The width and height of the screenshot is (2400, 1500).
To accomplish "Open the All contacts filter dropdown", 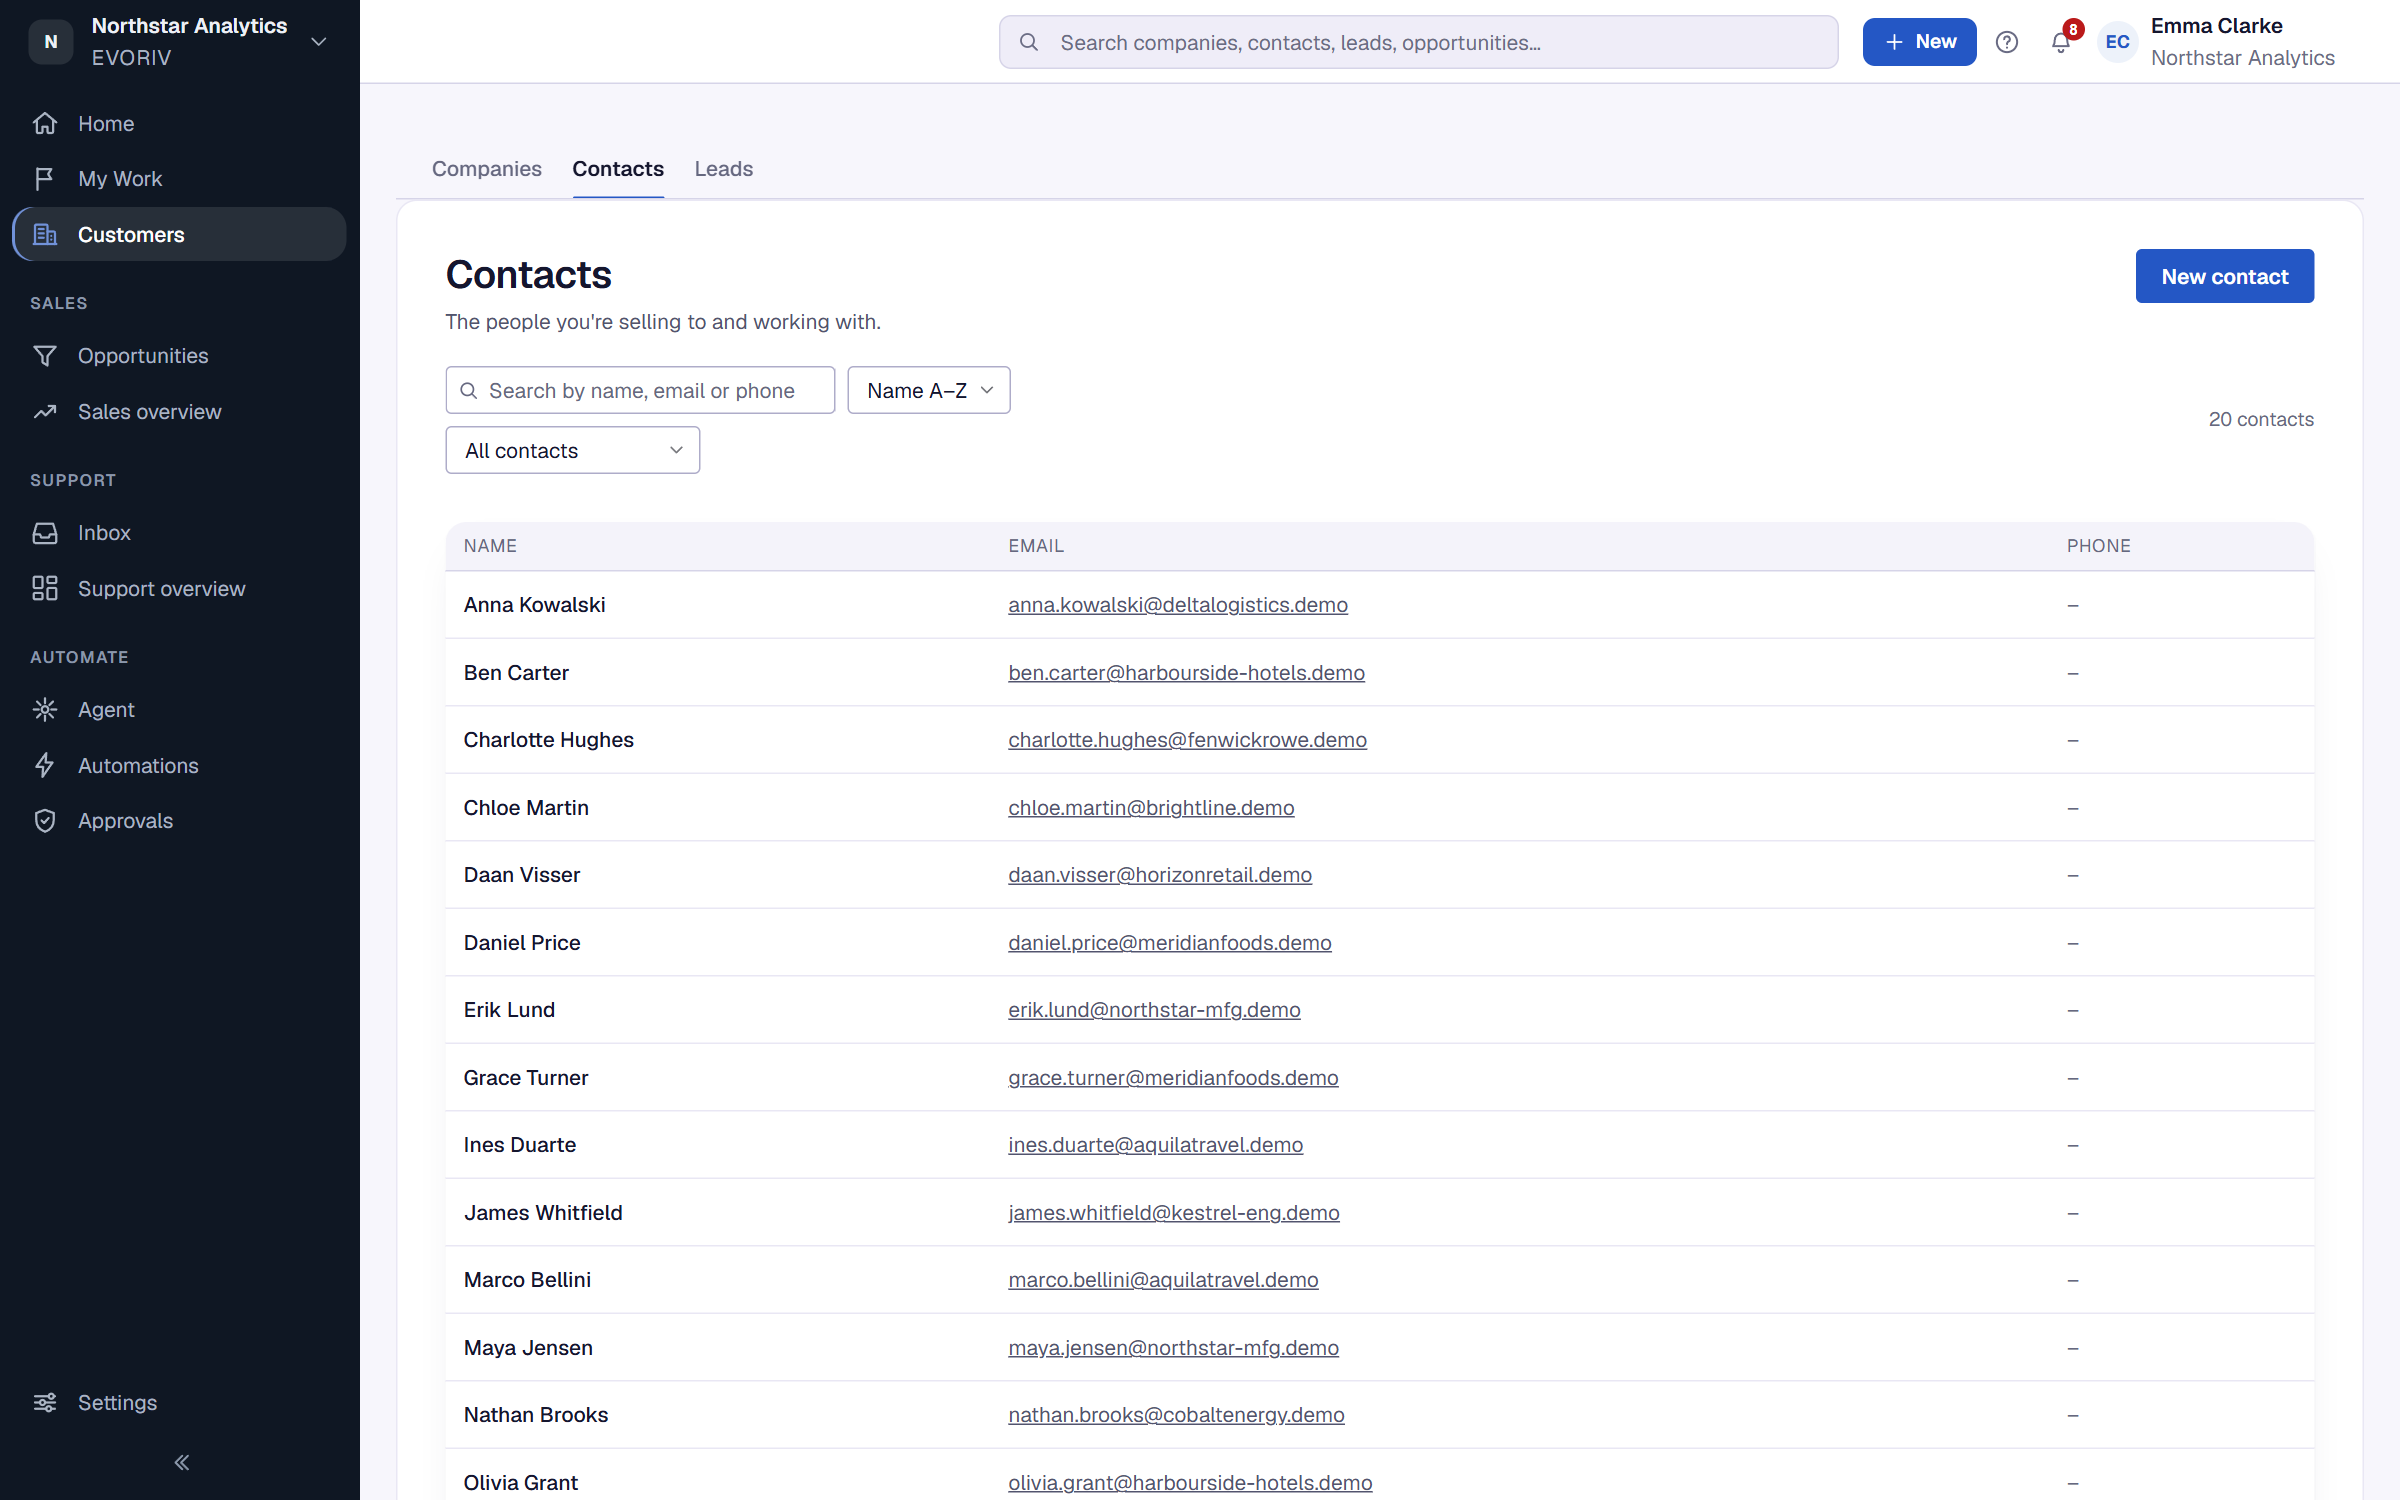I will pyautogui.click(x=573, y=450).
